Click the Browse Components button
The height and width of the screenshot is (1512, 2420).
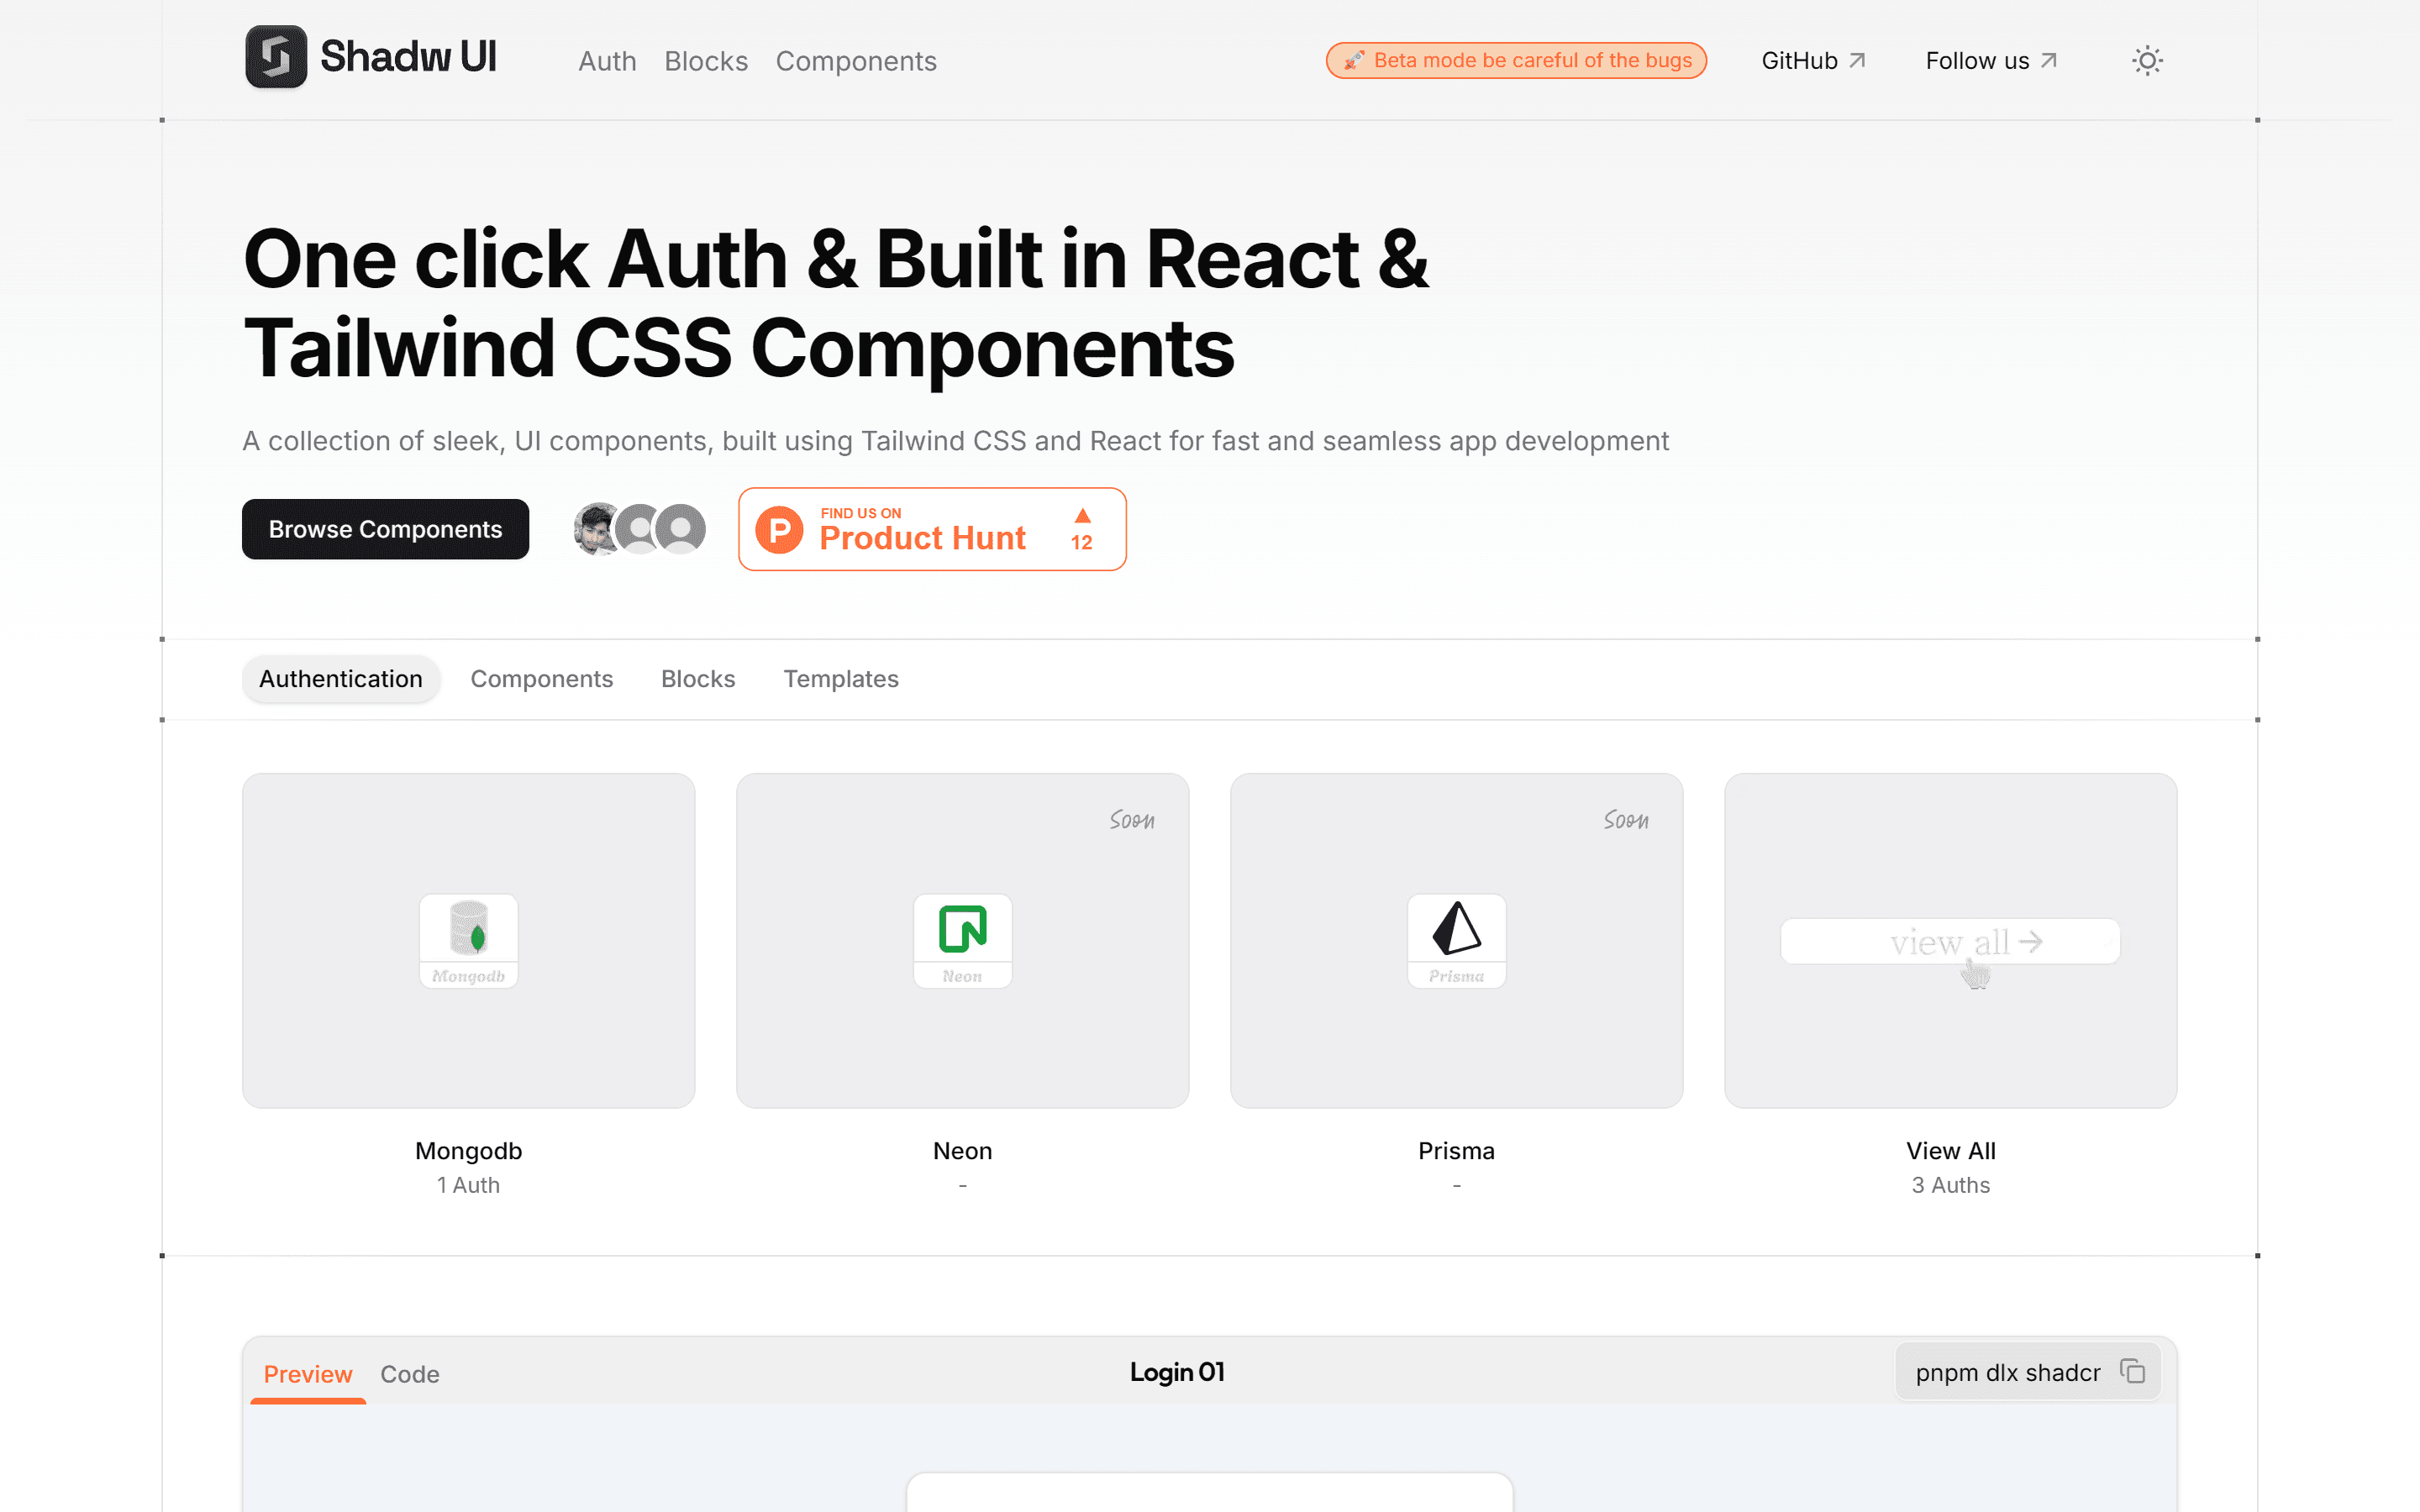click(x=385, y=529)
